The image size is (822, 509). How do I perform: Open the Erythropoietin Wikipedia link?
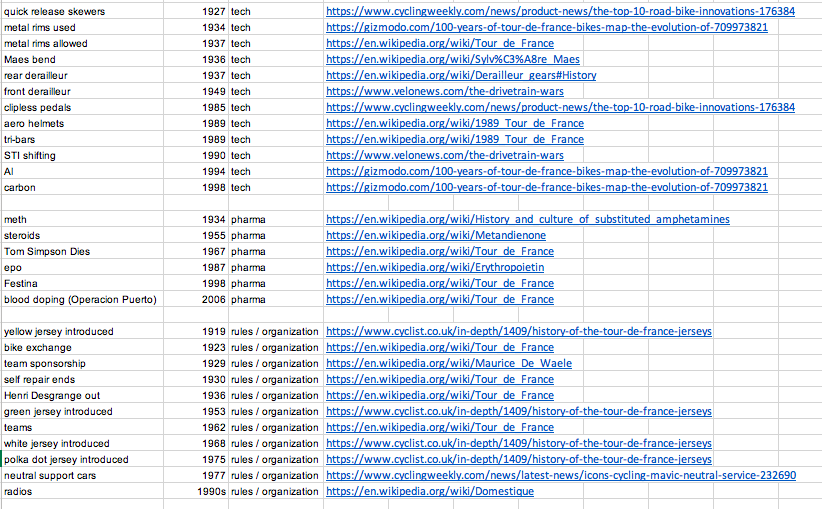point(435,267)
